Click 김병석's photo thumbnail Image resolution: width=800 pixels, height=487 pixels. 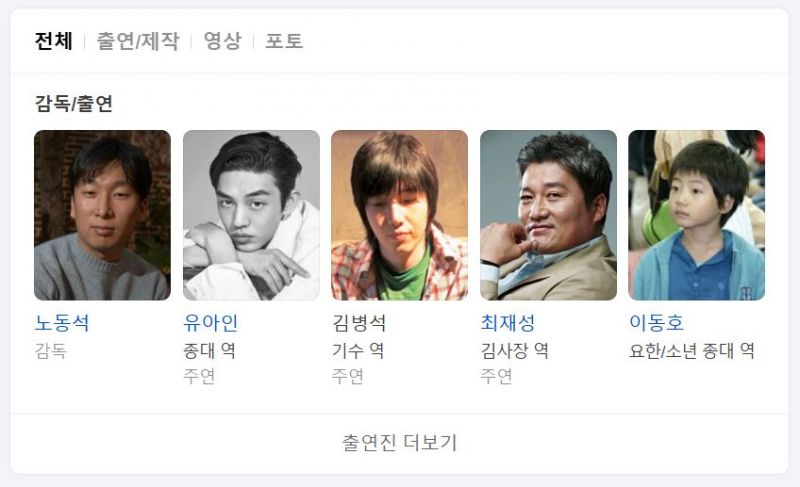[x=399, y=215]
